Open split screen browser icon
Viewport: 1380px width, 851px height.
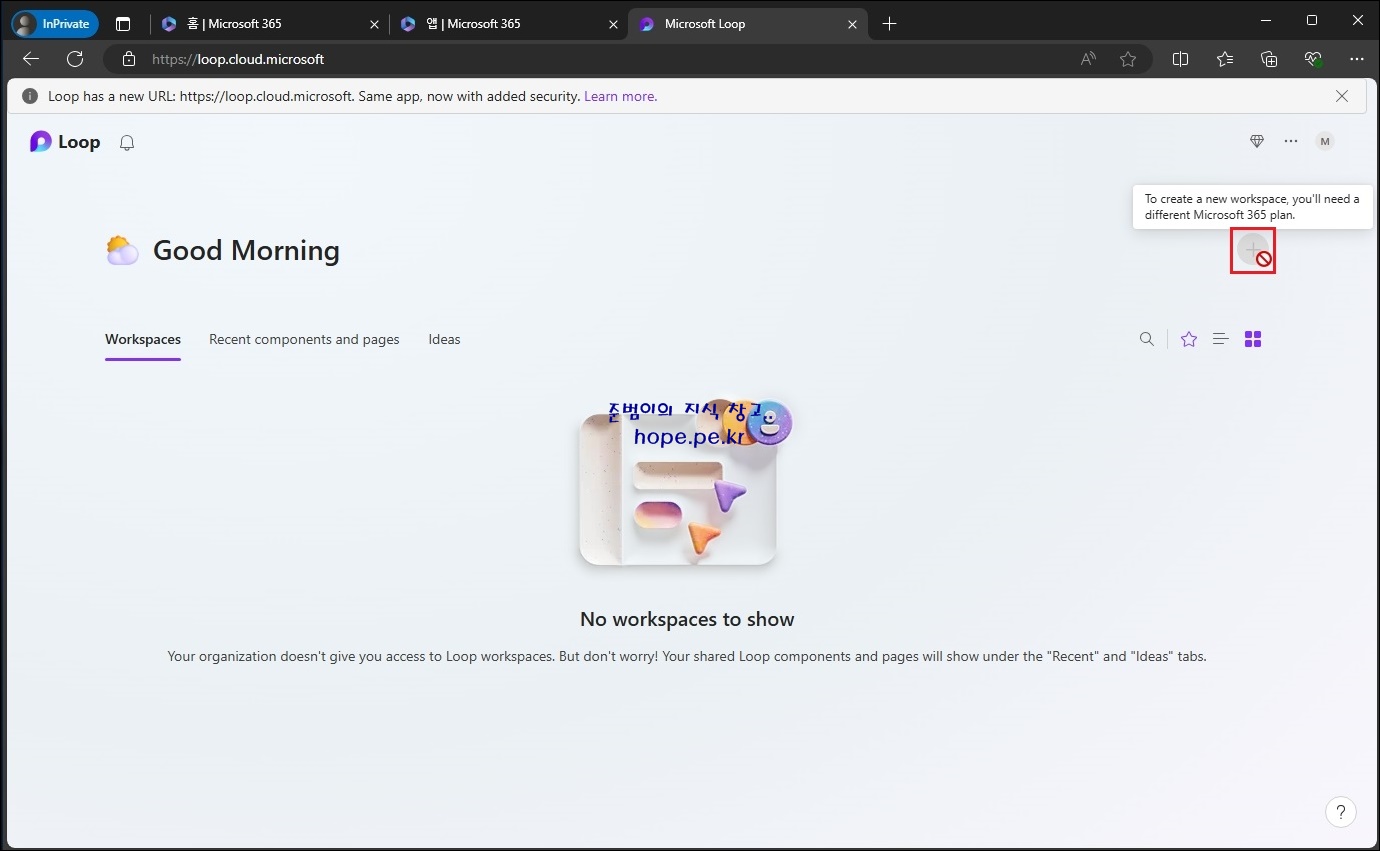[x=1180, y=59]
